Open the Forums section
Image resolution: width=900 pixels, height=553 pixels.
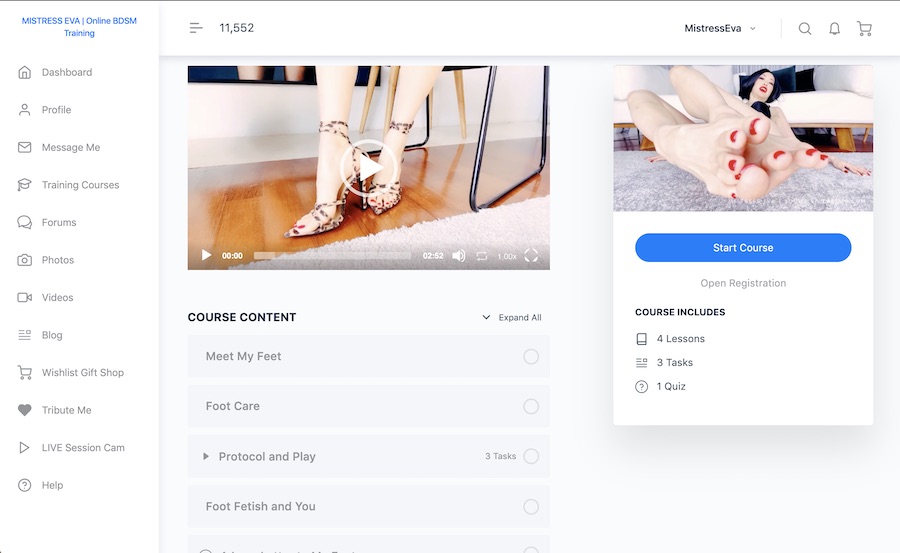click(59, 222)
